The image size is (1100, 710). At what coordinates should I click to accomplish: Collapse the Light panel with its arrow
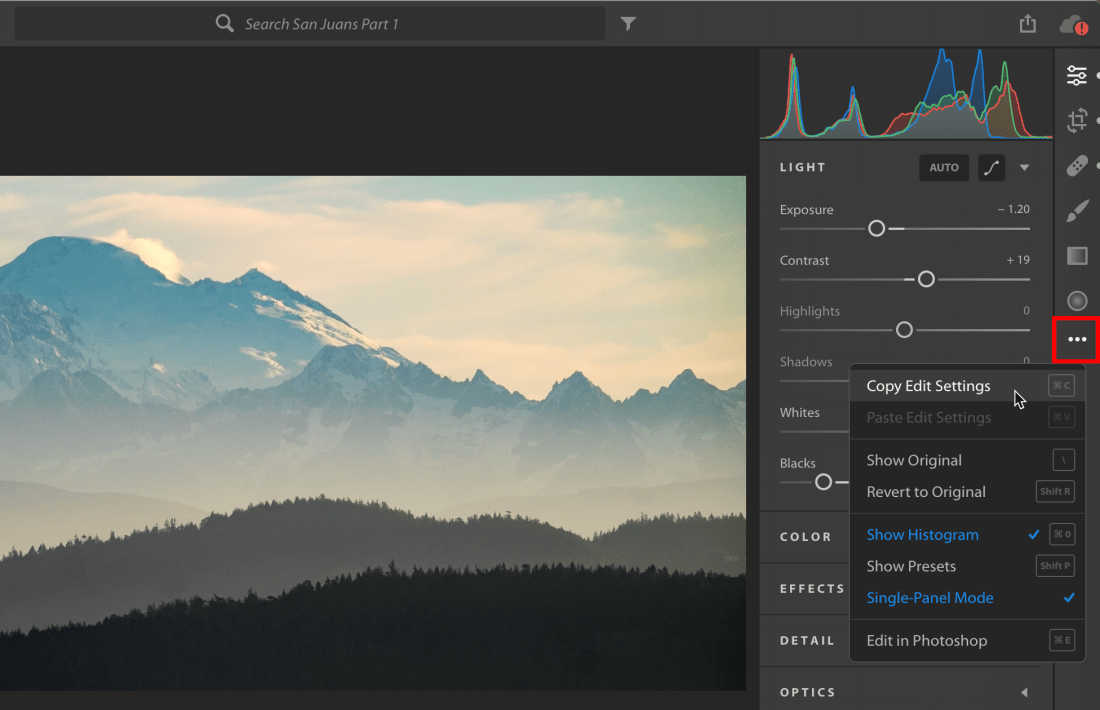(1024, 168)
